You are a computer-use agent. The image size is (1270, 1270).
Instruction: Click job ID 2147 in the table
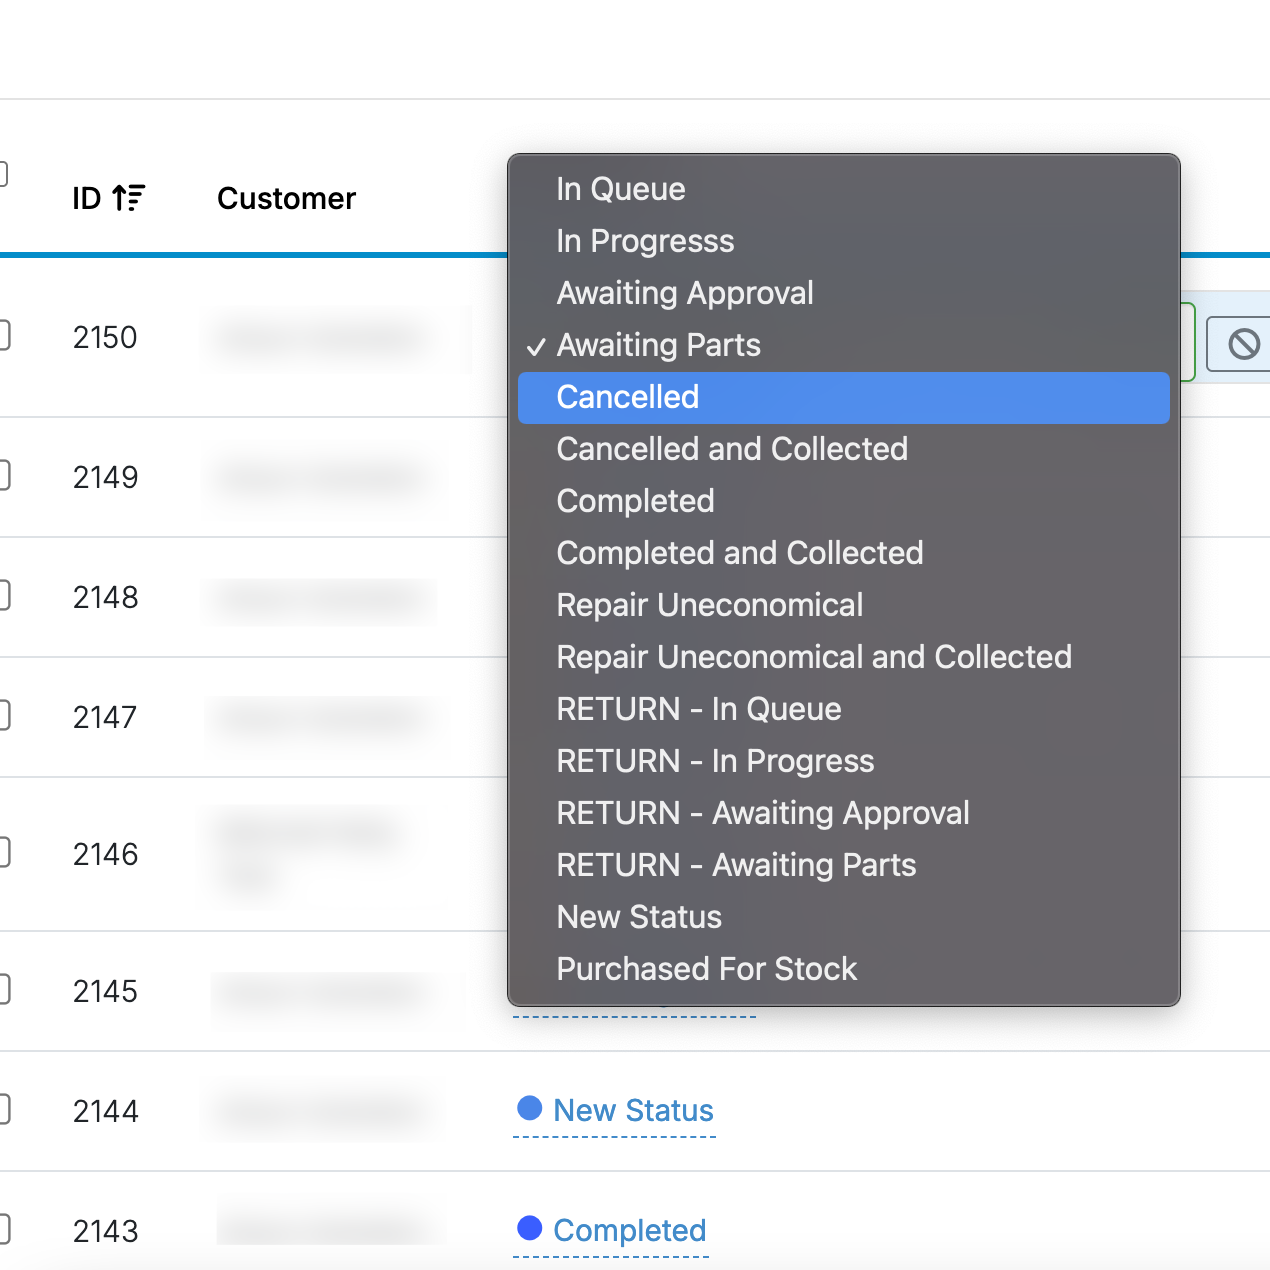[x=105, y=717]
